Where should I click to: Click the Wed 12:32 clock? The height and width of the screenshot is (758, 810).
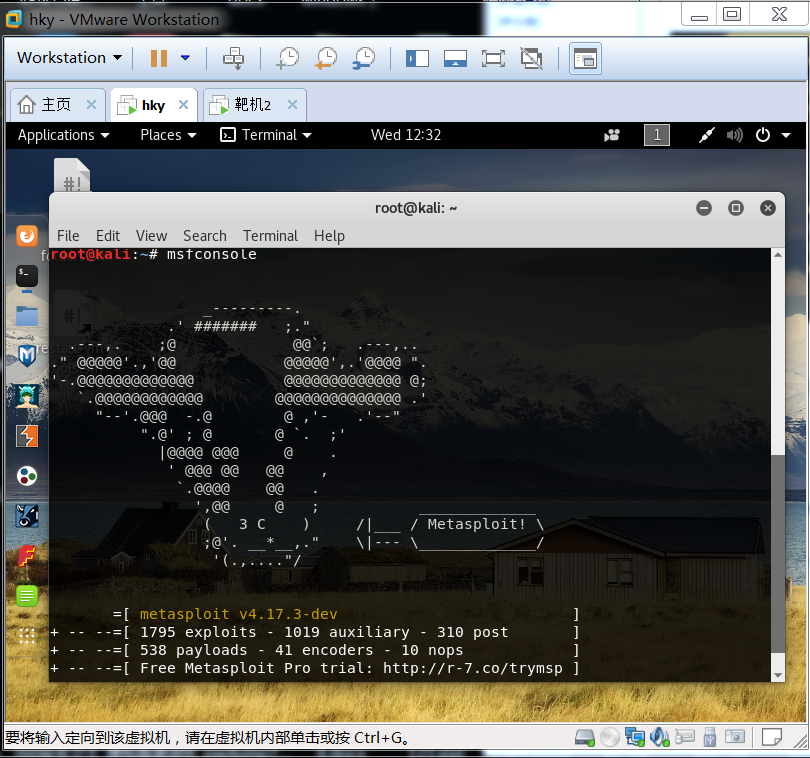406,135
